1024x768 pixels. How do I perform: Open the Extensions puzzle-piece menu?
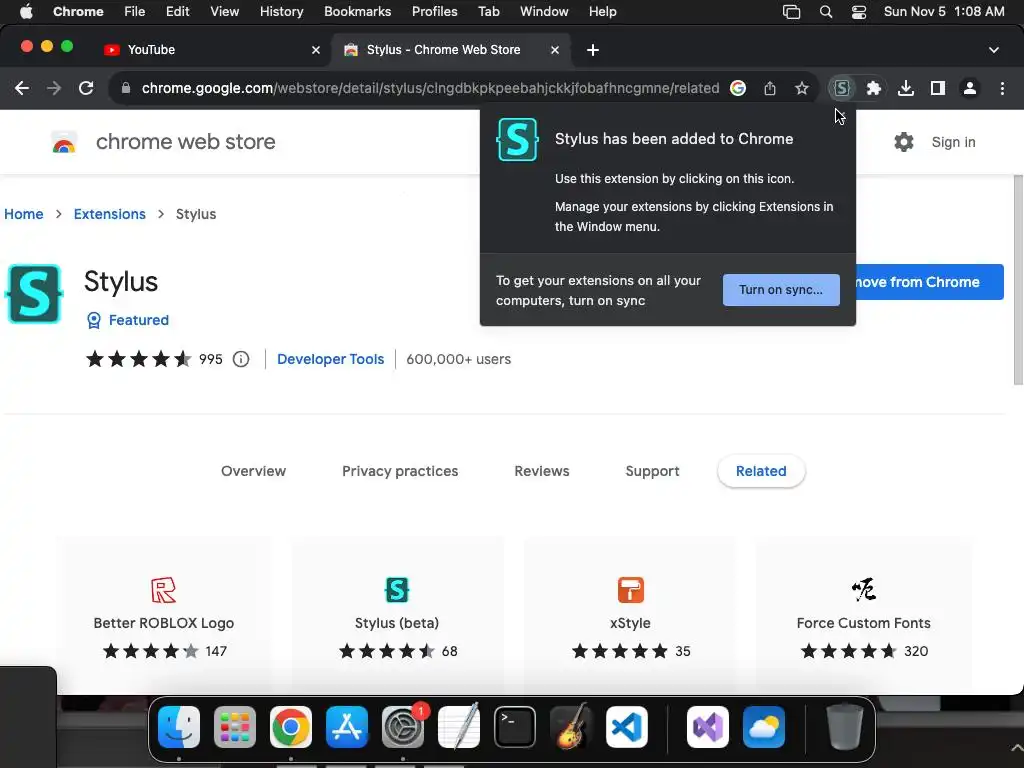point(874,88)
